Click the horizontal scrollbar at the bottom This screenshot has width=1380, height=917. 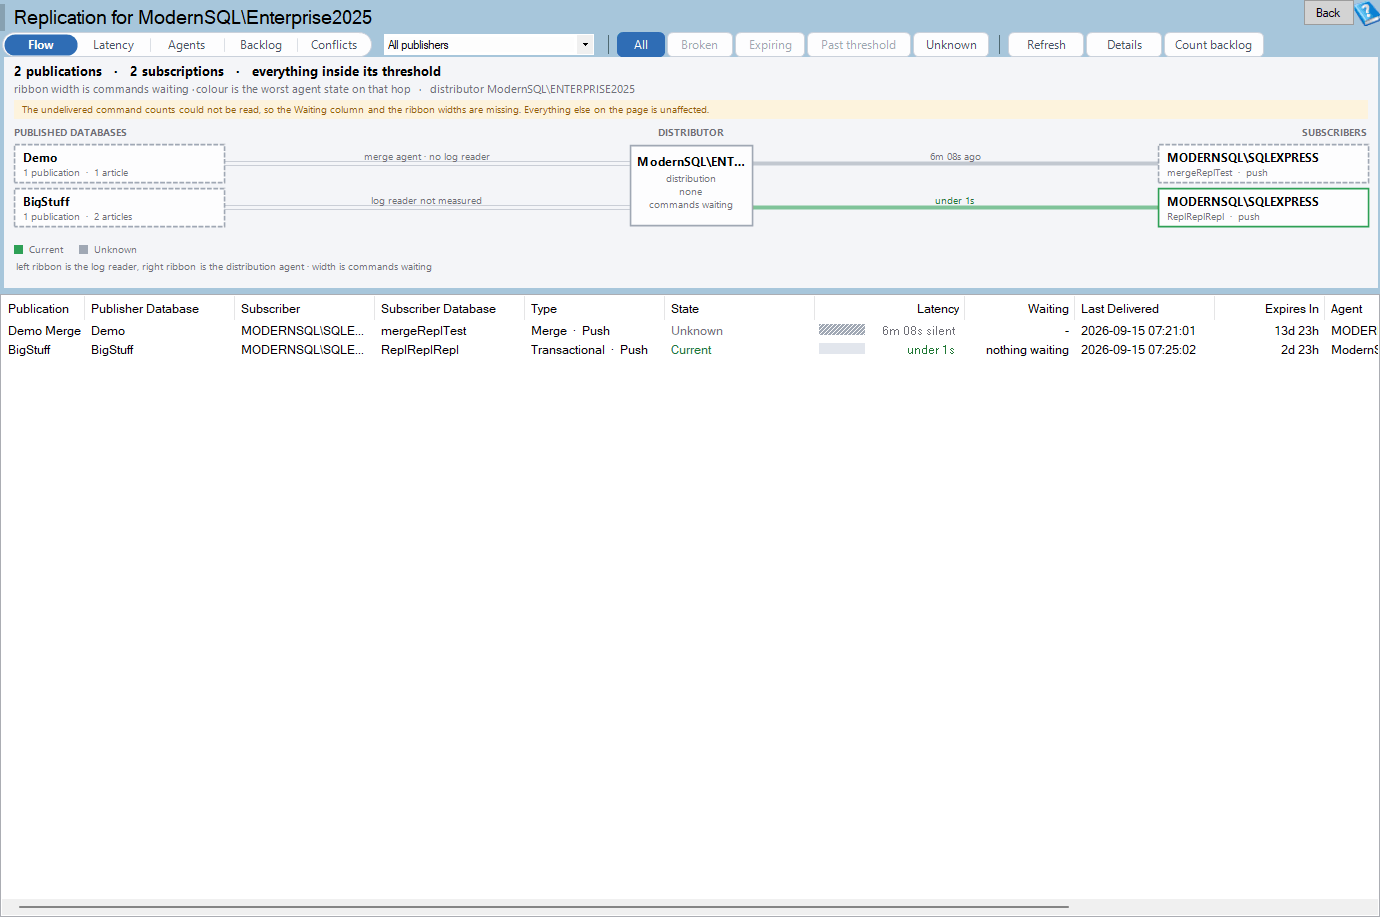pyautogui.click(x=545, y=907)
